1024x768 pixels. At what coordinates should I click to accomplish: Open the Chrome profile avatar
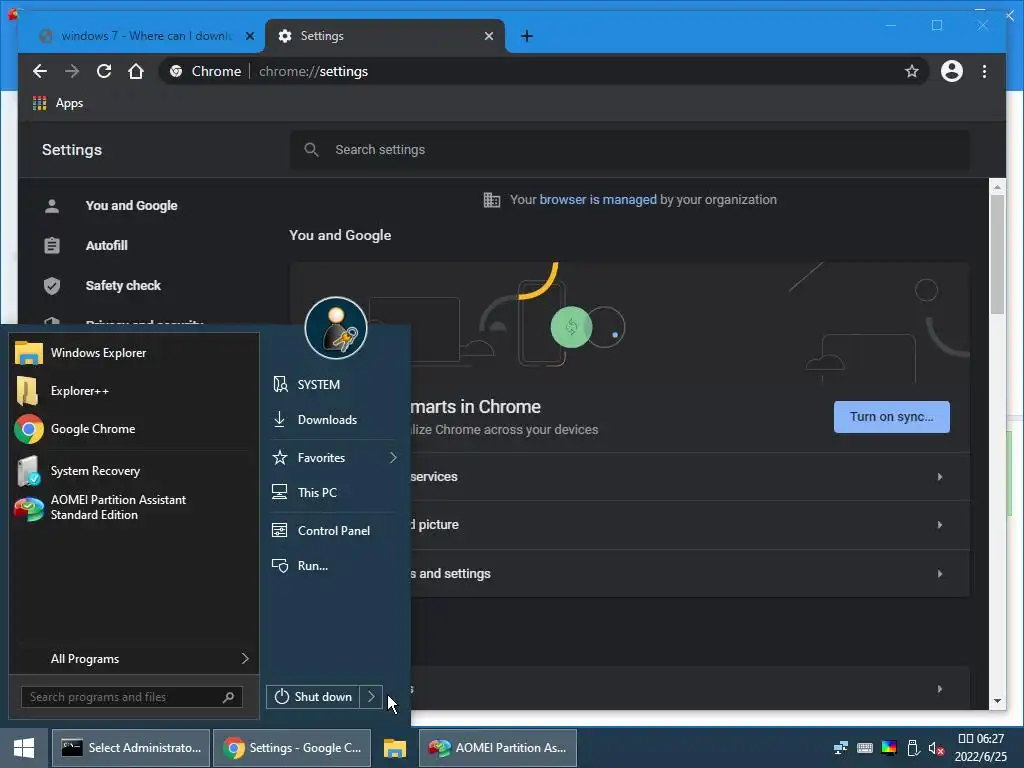click(952, 71)
